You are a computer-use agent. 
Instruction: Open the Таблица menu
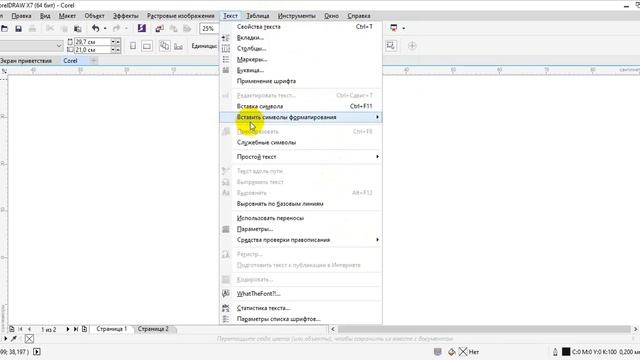(258, 16)
